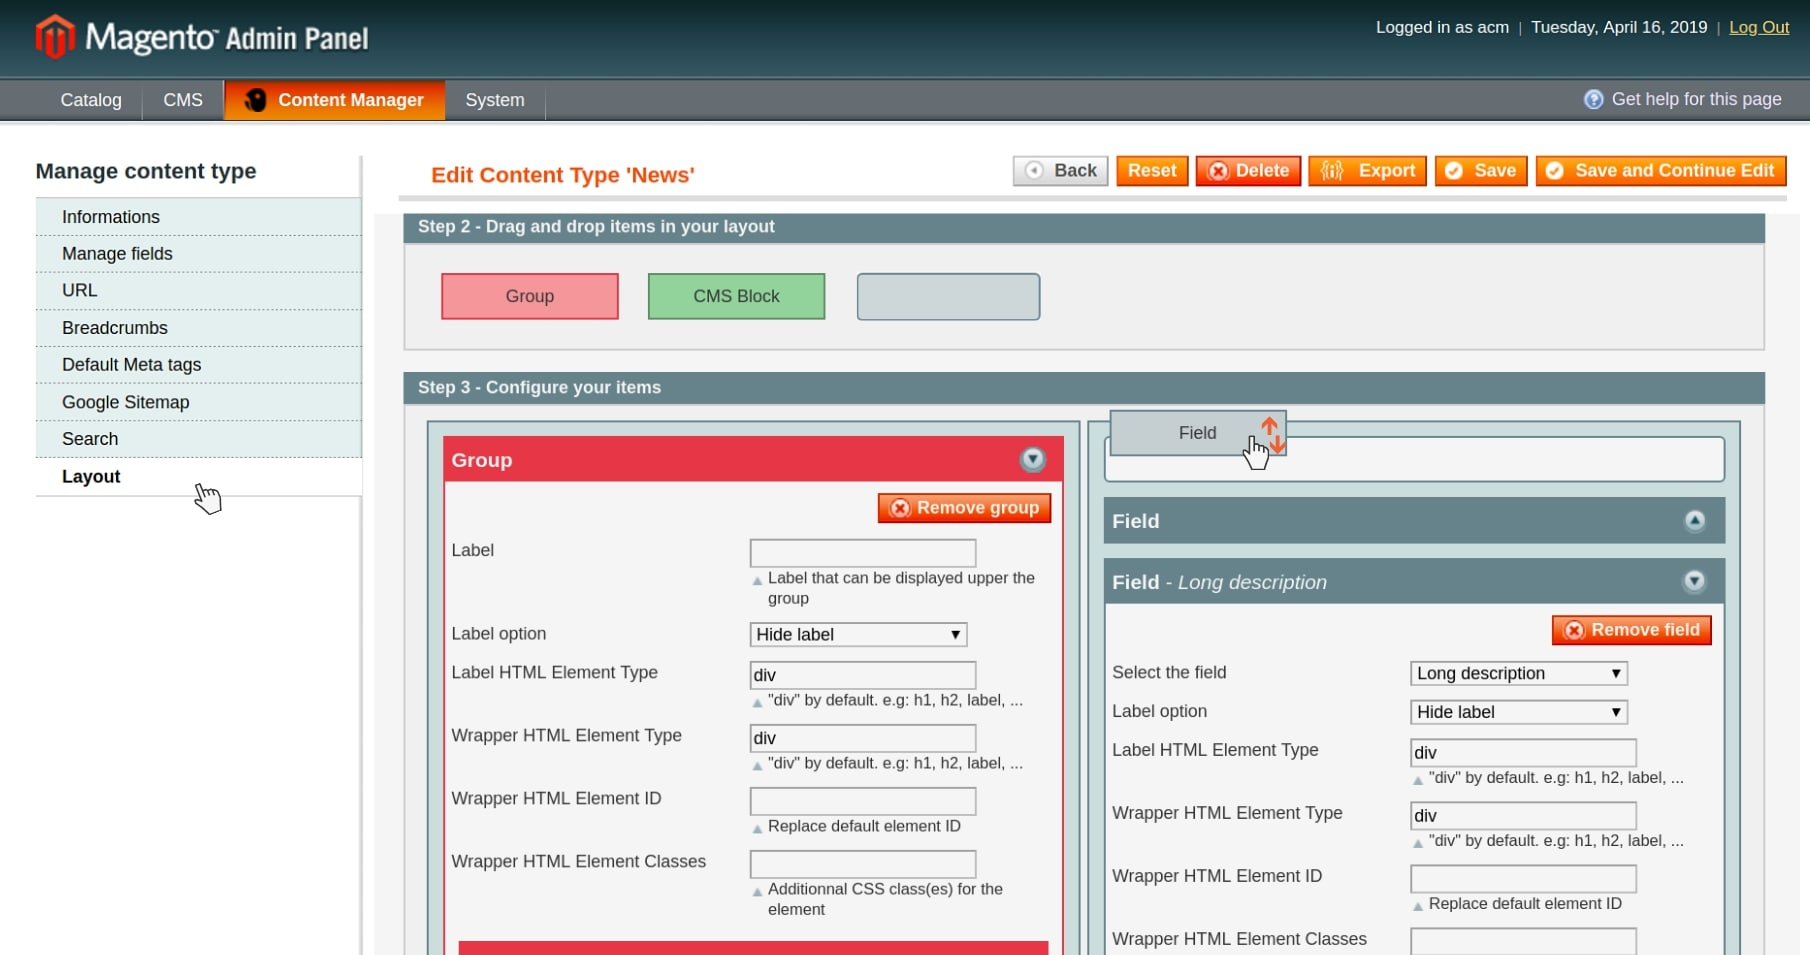Click the Delete button
The height and width of the screenshot is (955, 1810).
point(1248,171)
